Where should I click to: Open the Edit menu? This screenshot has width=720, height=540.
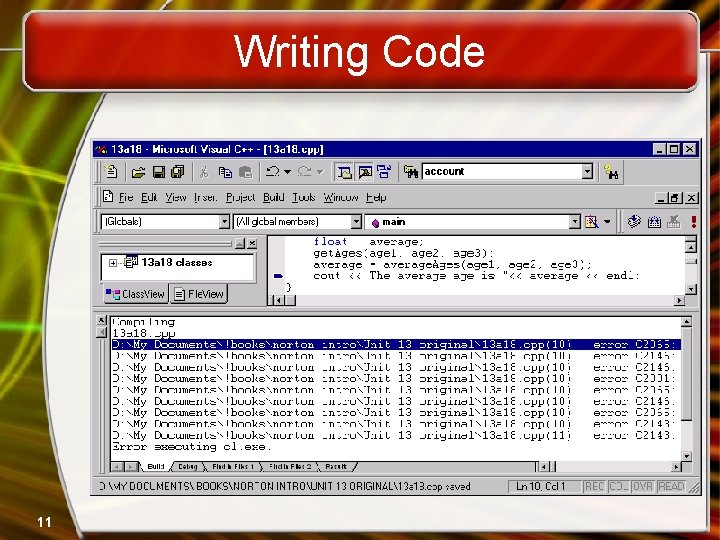149,197
